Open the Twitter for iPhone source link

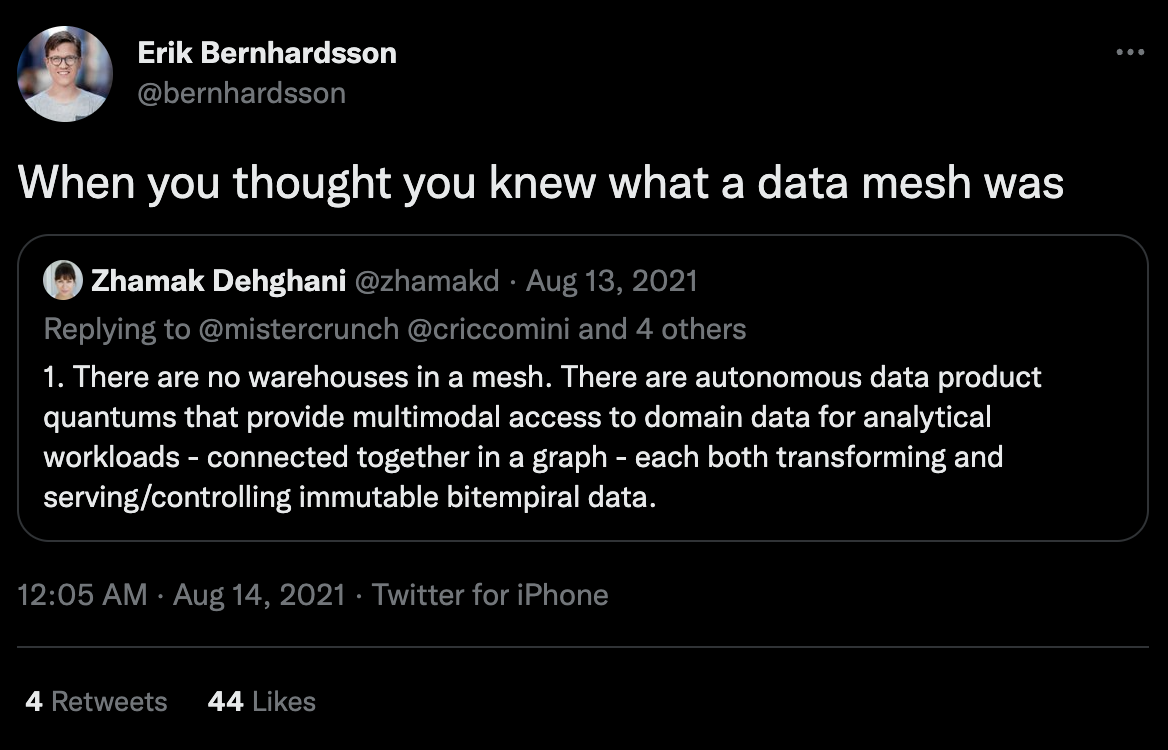(490, 594)
